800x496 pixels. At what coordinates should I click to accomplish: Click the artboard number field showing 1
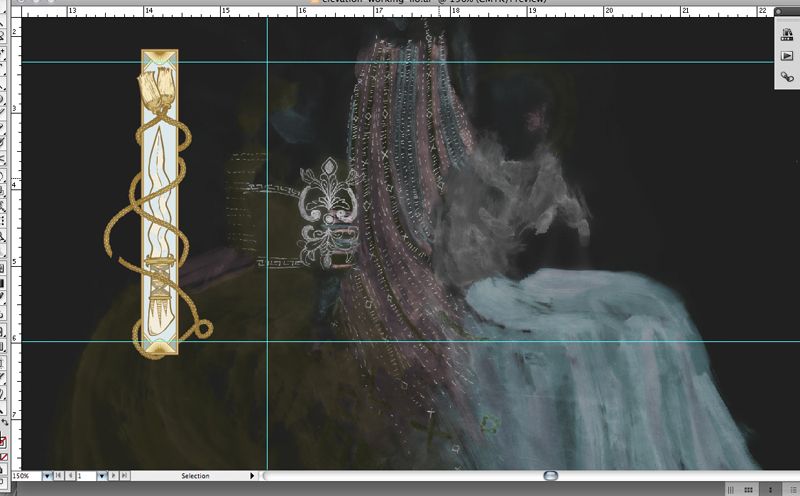[87, 475]
